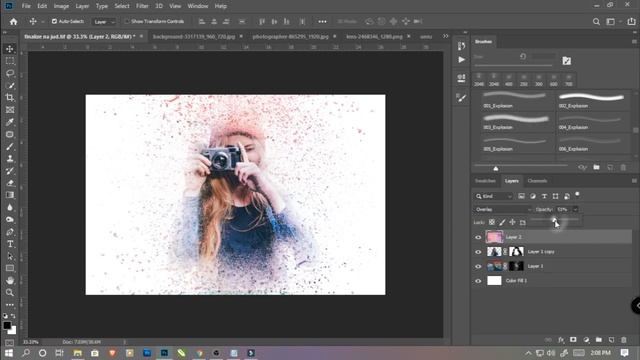Viewport: 640px width, 360px height.
Task: Select the Frame tool
Action: (10, 110)
